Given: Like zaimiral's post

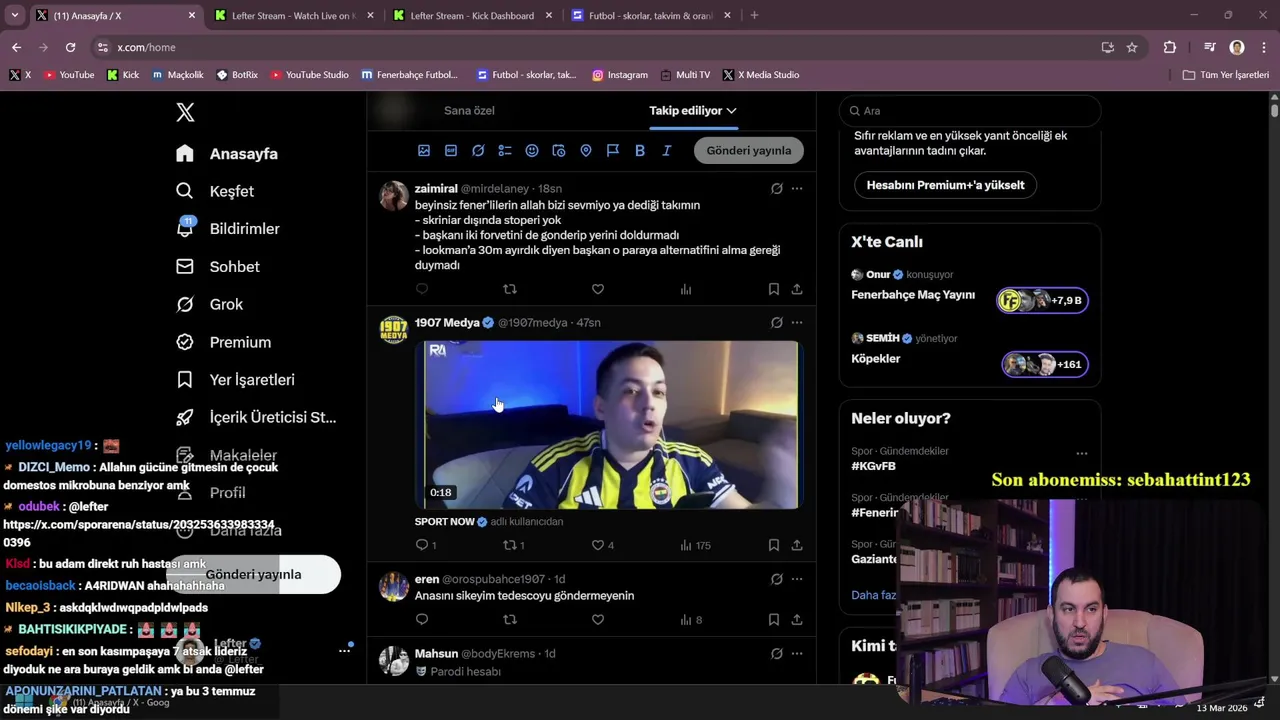Looking at the screenshot, I should [x=598, y=289].
